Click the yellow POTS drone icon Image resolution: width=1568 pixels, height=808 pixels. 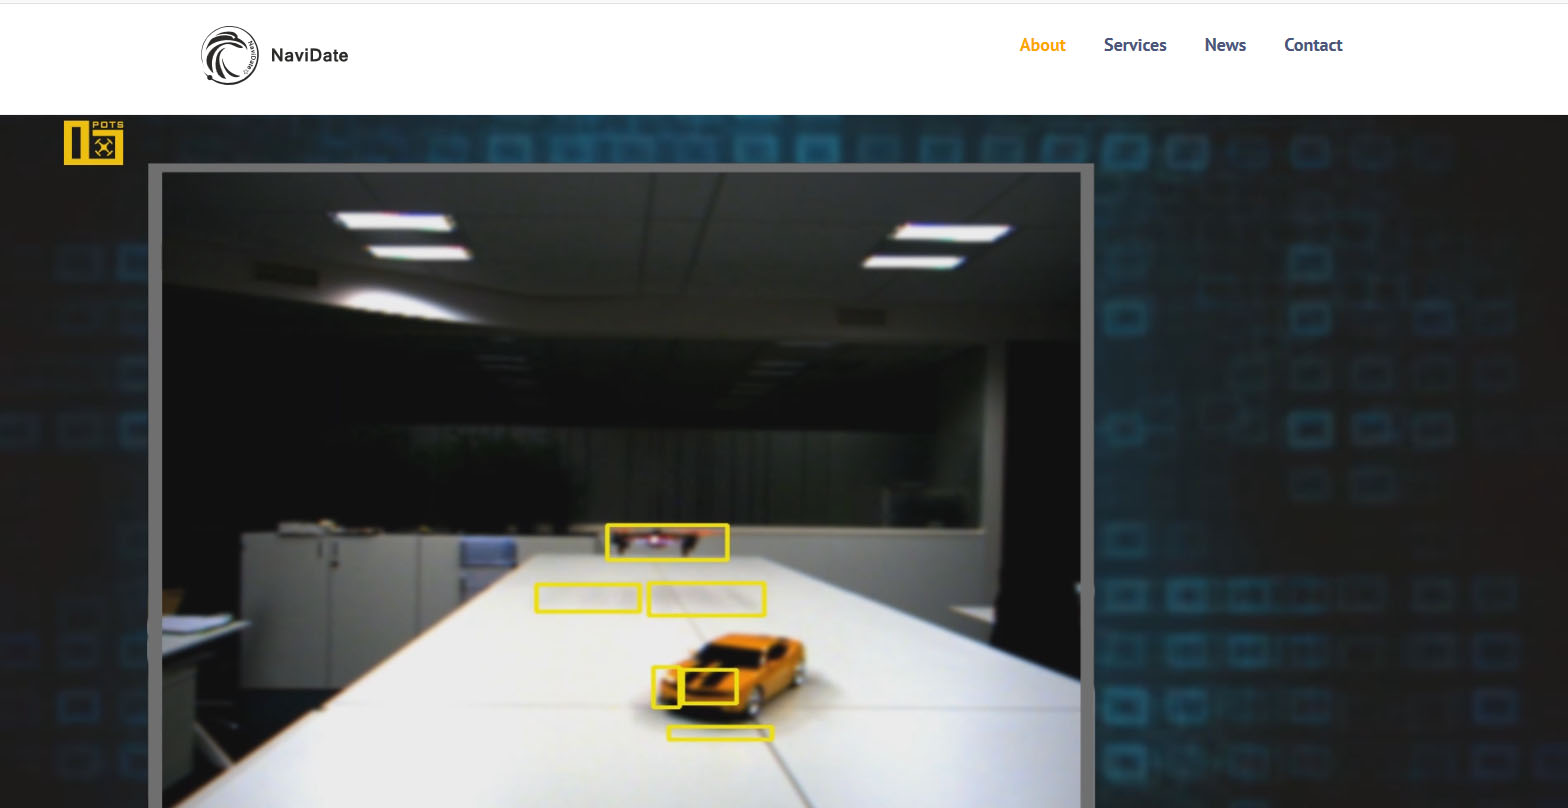pos(94,142)
